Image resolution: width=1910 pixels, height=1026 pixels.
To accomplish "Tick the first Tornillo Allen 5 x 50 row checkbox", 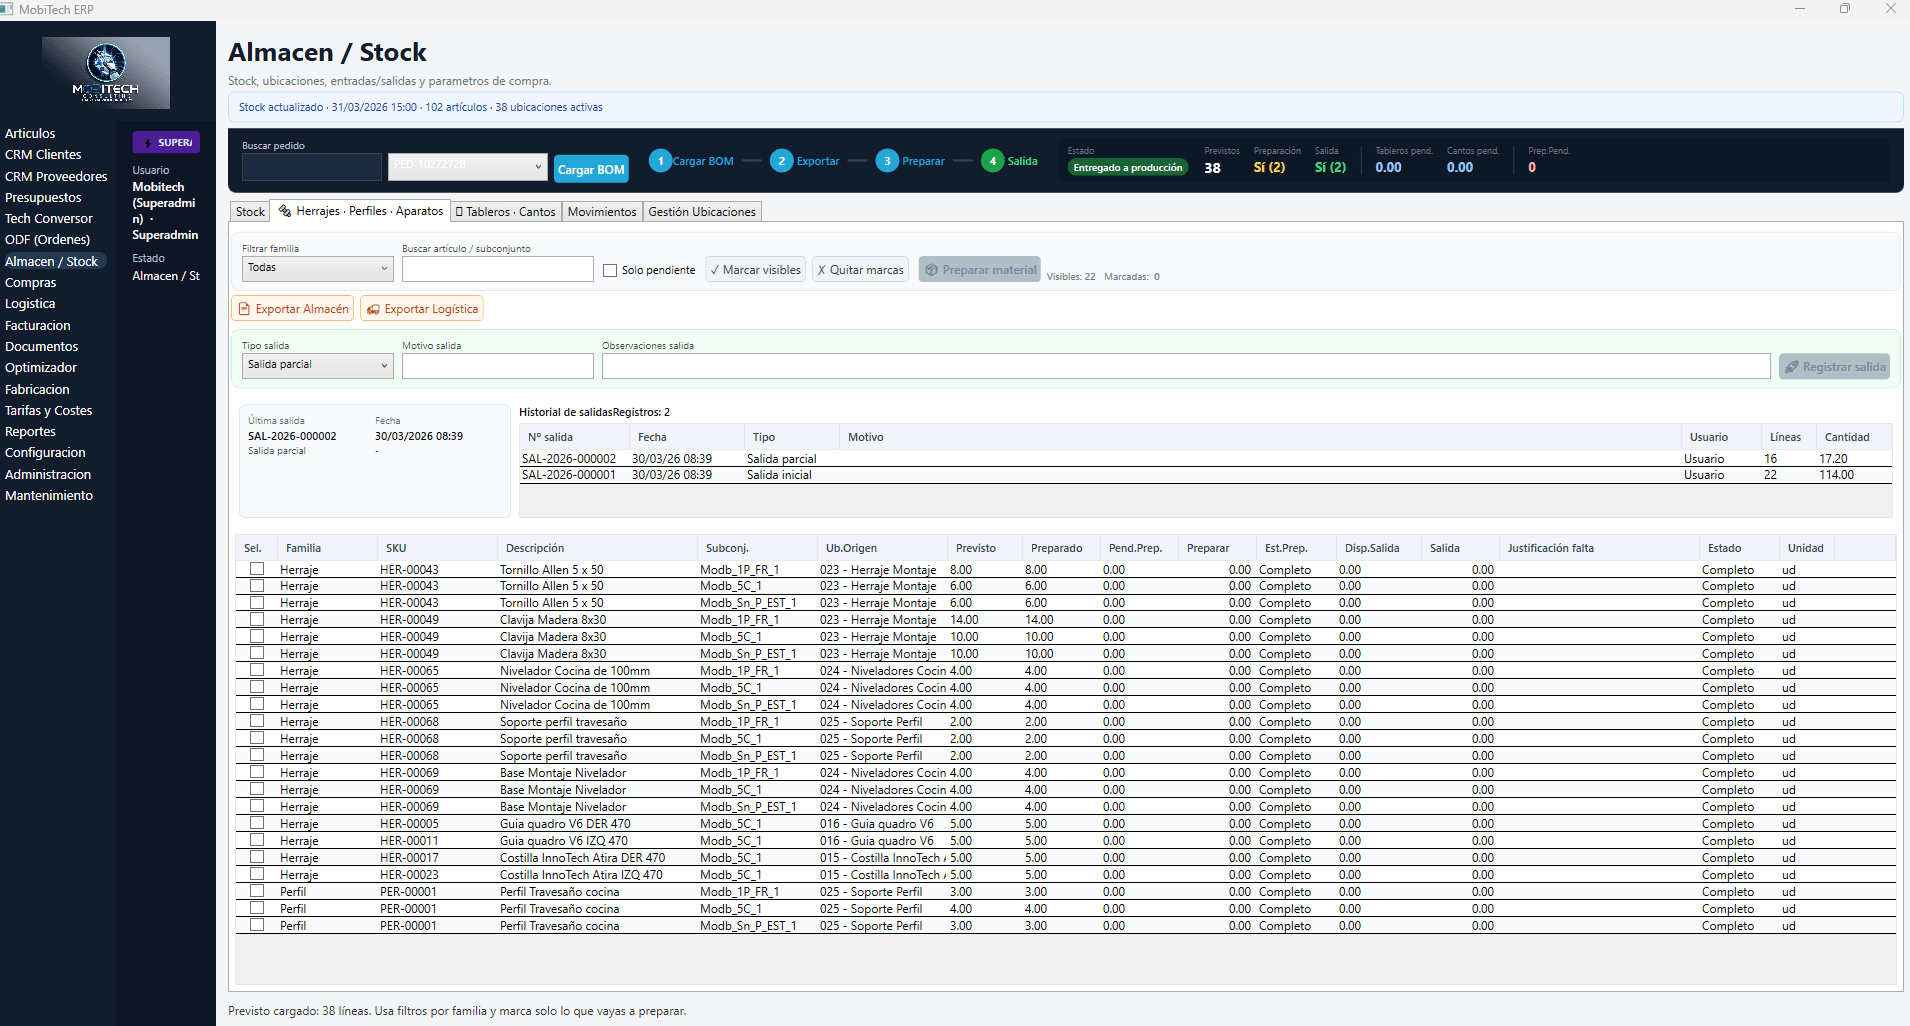I will click(x=257, y=569).
